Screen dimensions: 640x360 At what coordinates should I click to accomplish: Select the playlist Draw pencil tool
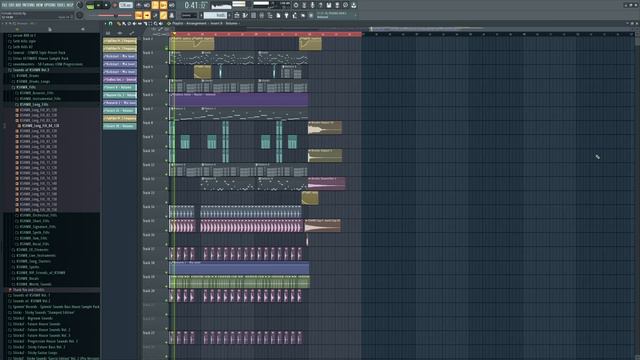pyautogui.click(x=119, y=24)
